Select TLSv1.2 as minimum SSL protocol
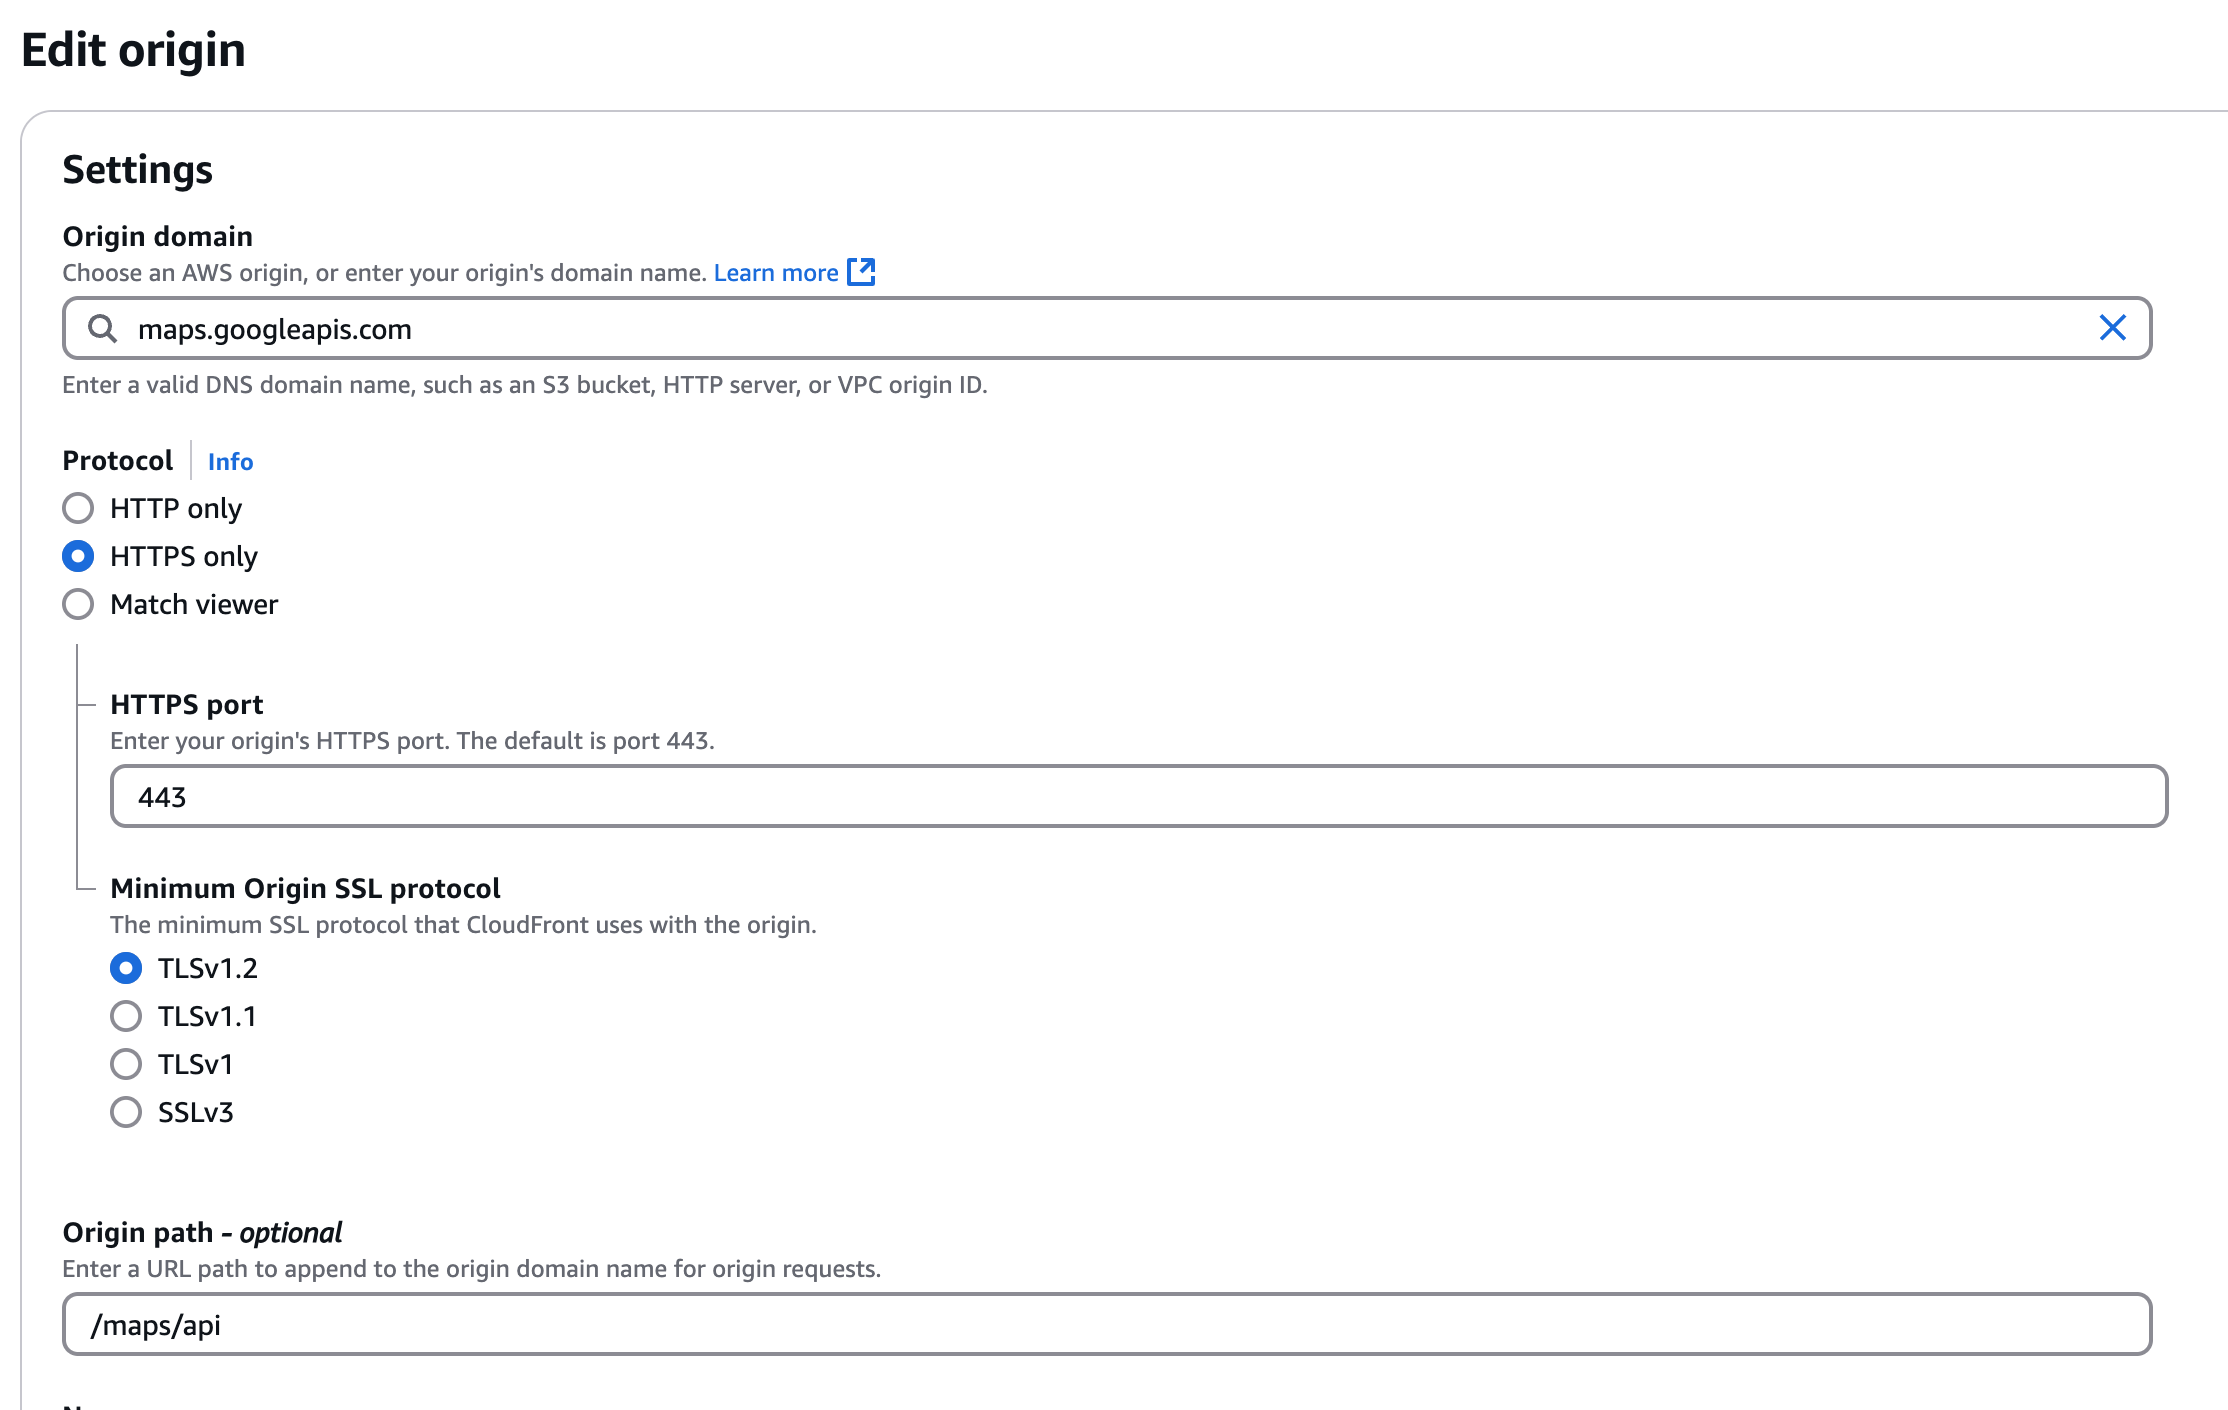The image size is (2228, 1410). click(126, 968)
